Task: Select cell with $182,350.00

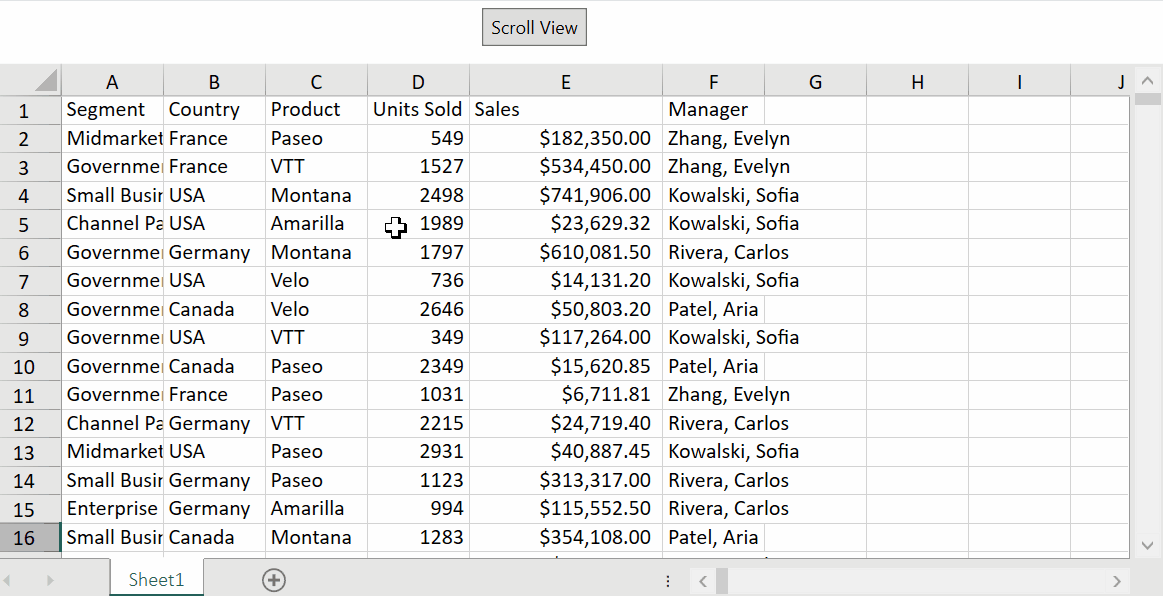Action: [566, 139]
